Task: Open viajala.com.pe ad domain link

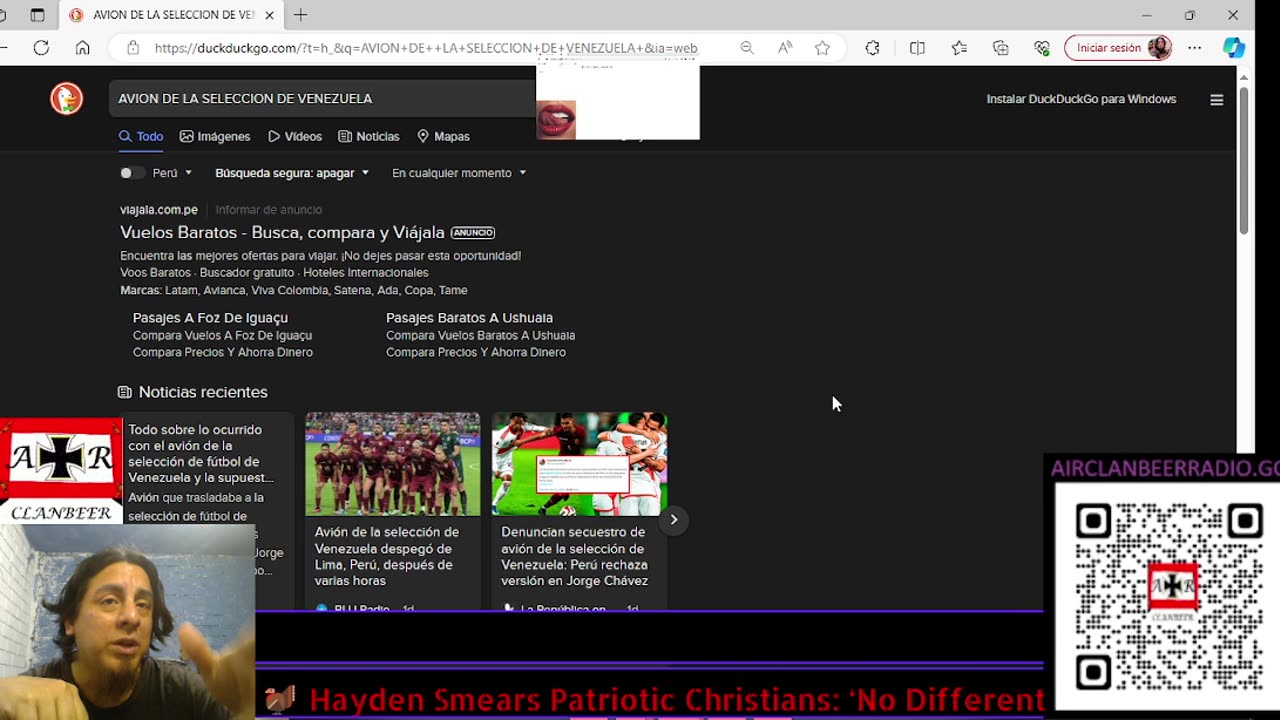Action: tap(159, 210)
